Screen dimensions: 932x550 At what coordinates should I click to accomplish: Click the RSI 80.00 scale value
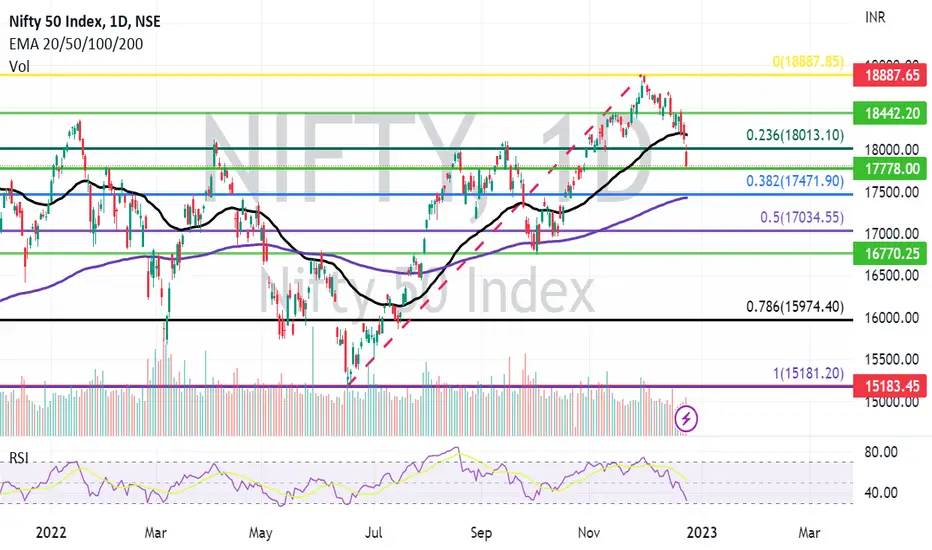(881, 452)
